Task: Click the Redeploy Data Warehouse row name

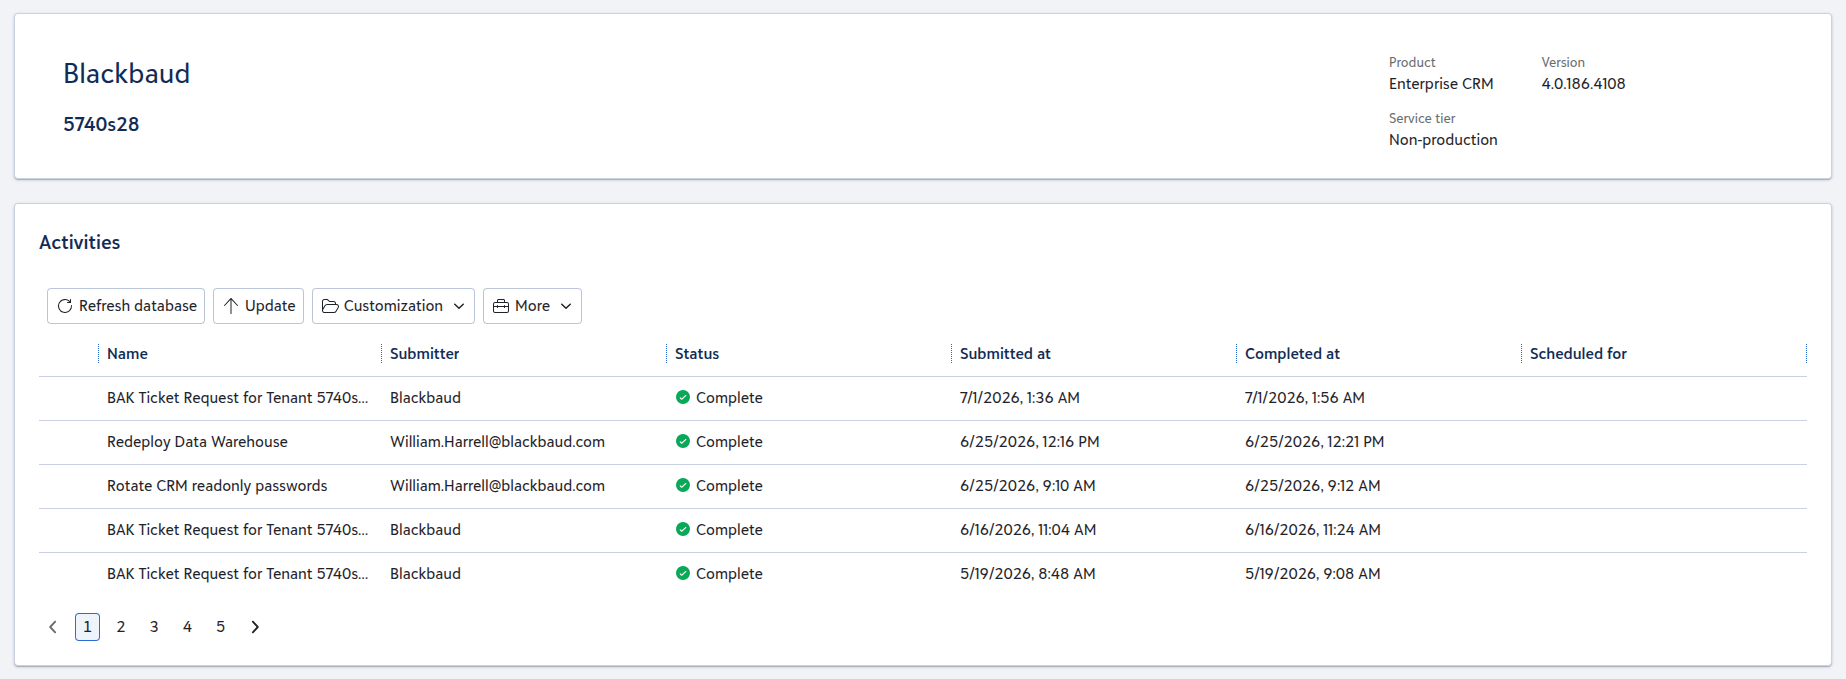Action: click(197, 442)
